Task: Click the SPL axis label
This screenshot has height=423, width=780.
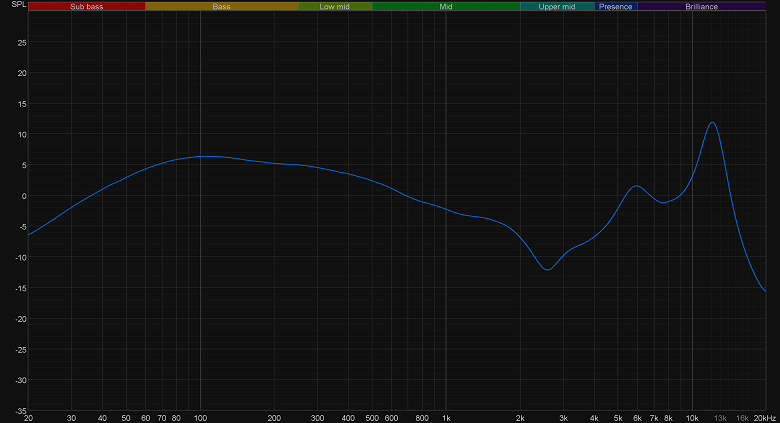Action: coord(18,4)
